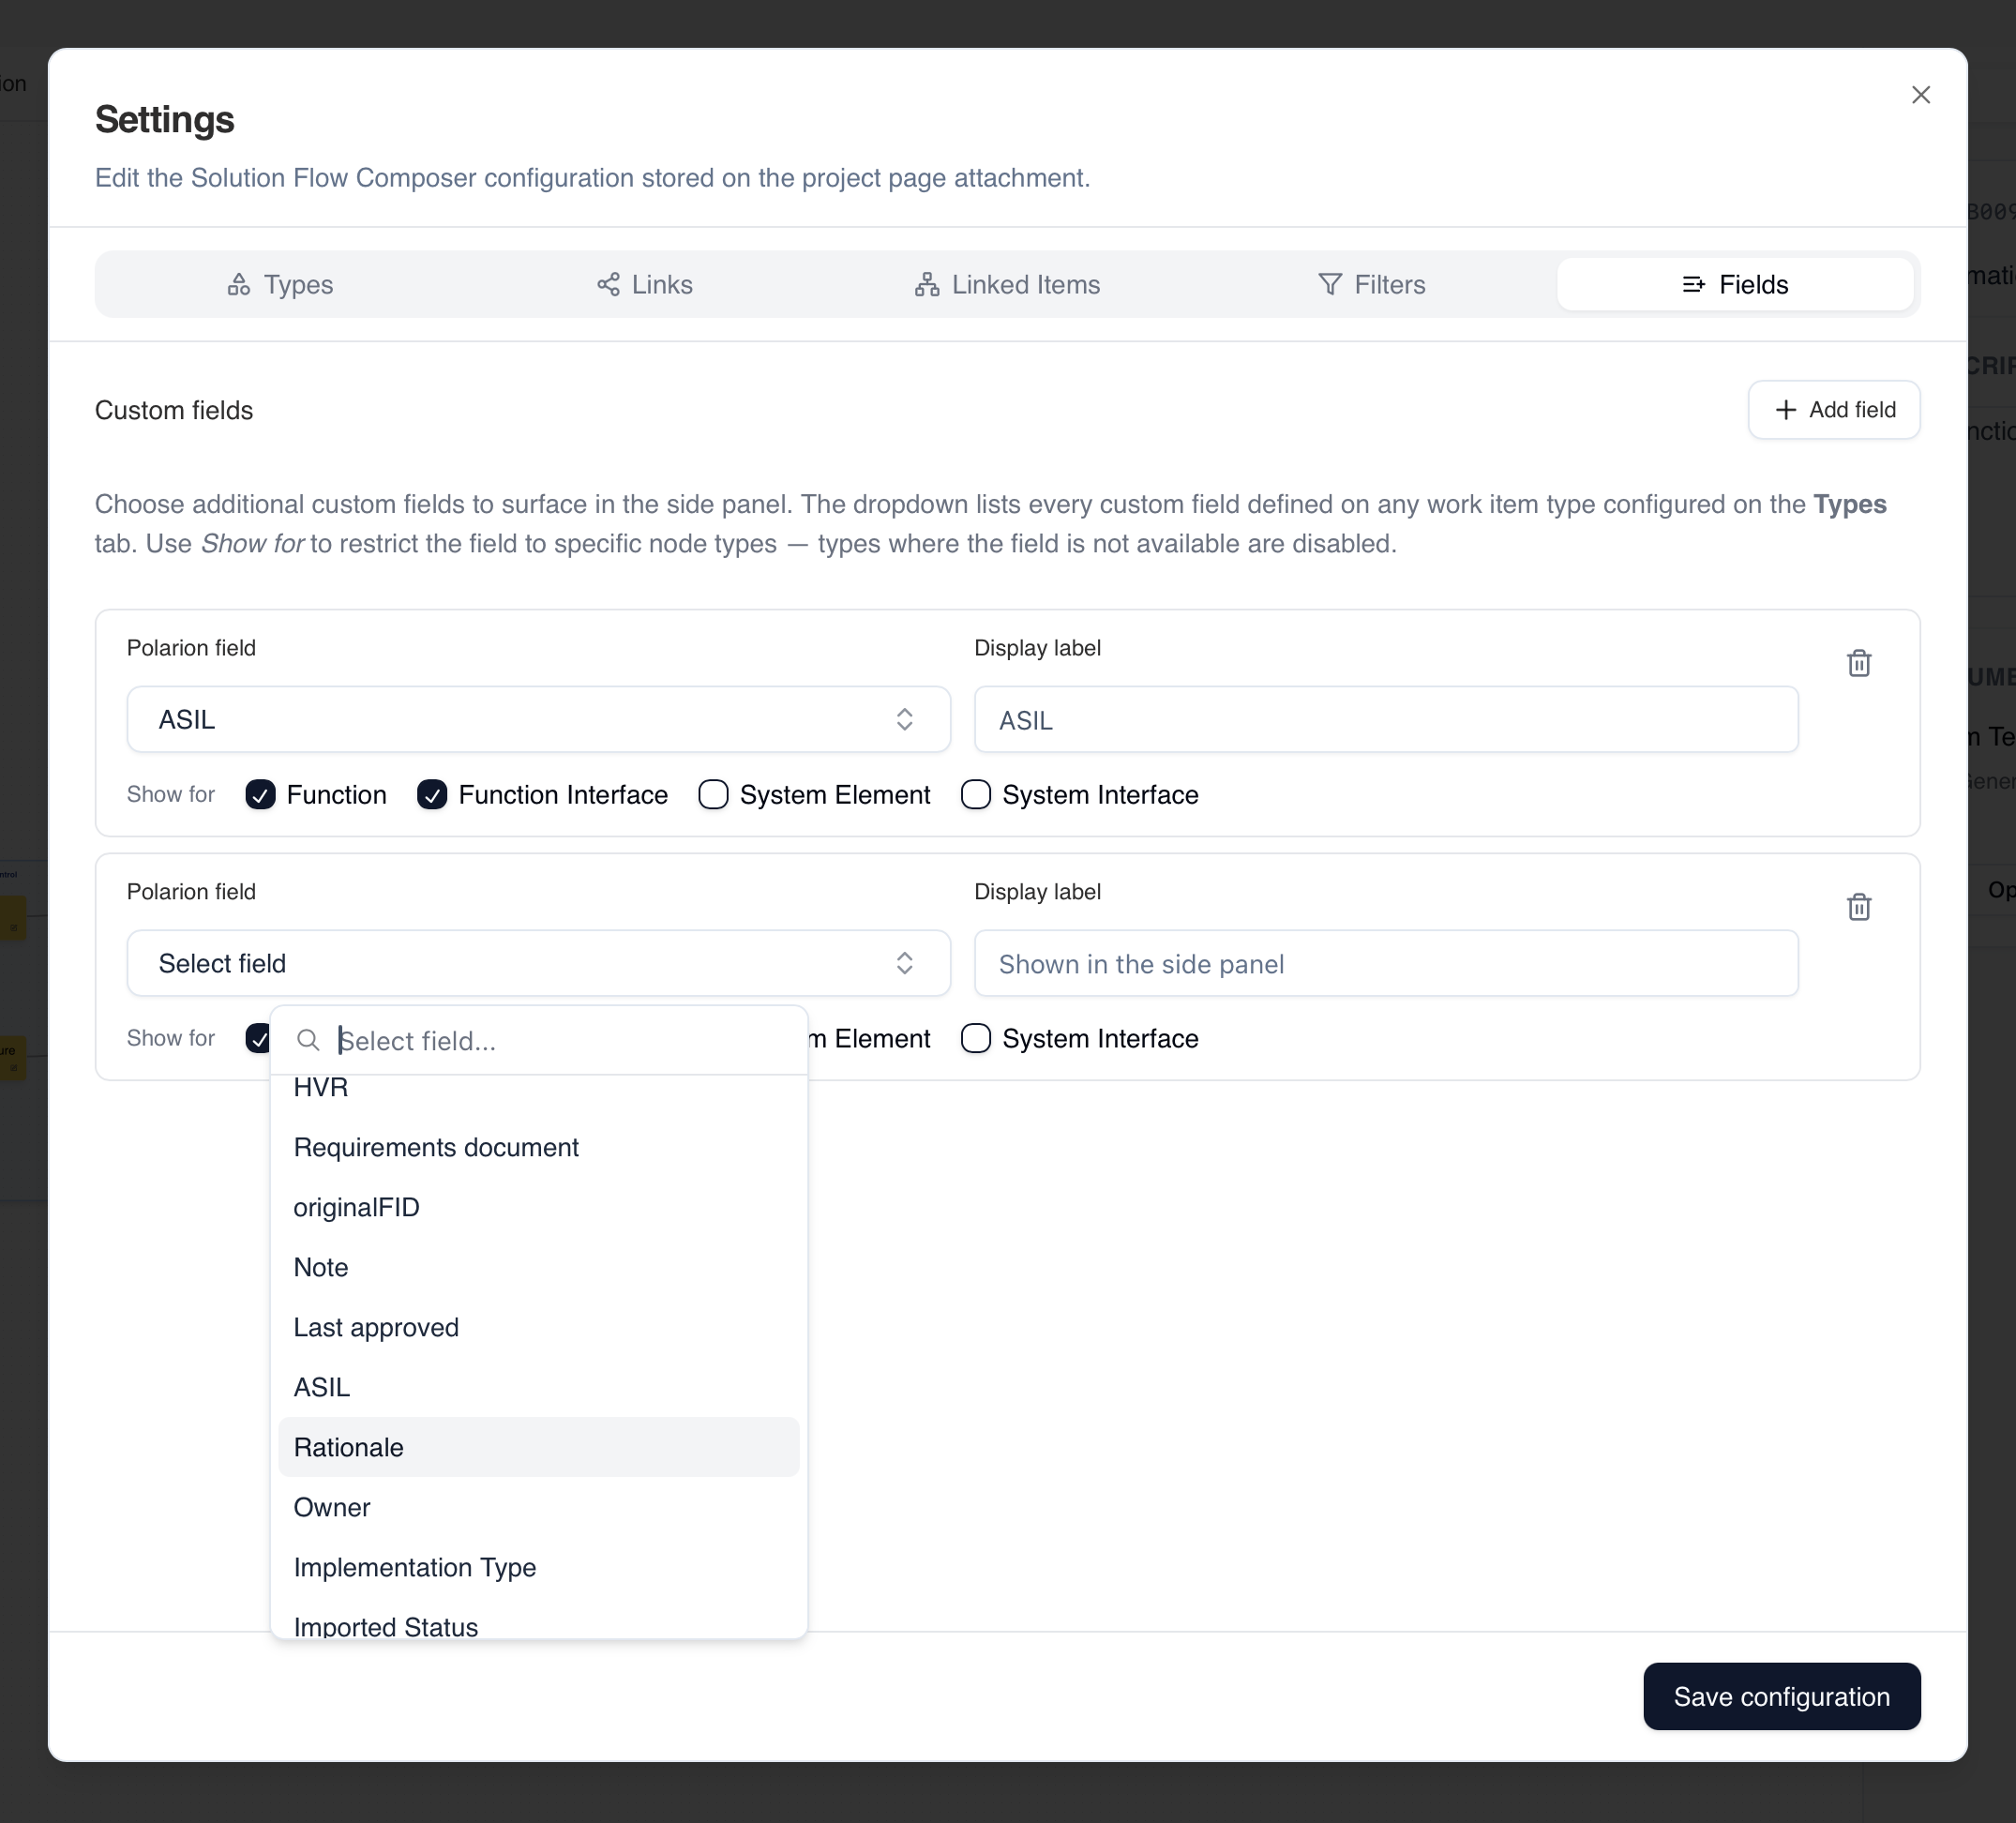Close the Settings dialog
This screenshot has width=2016, height=1823.
click(x=1920, y=95)
